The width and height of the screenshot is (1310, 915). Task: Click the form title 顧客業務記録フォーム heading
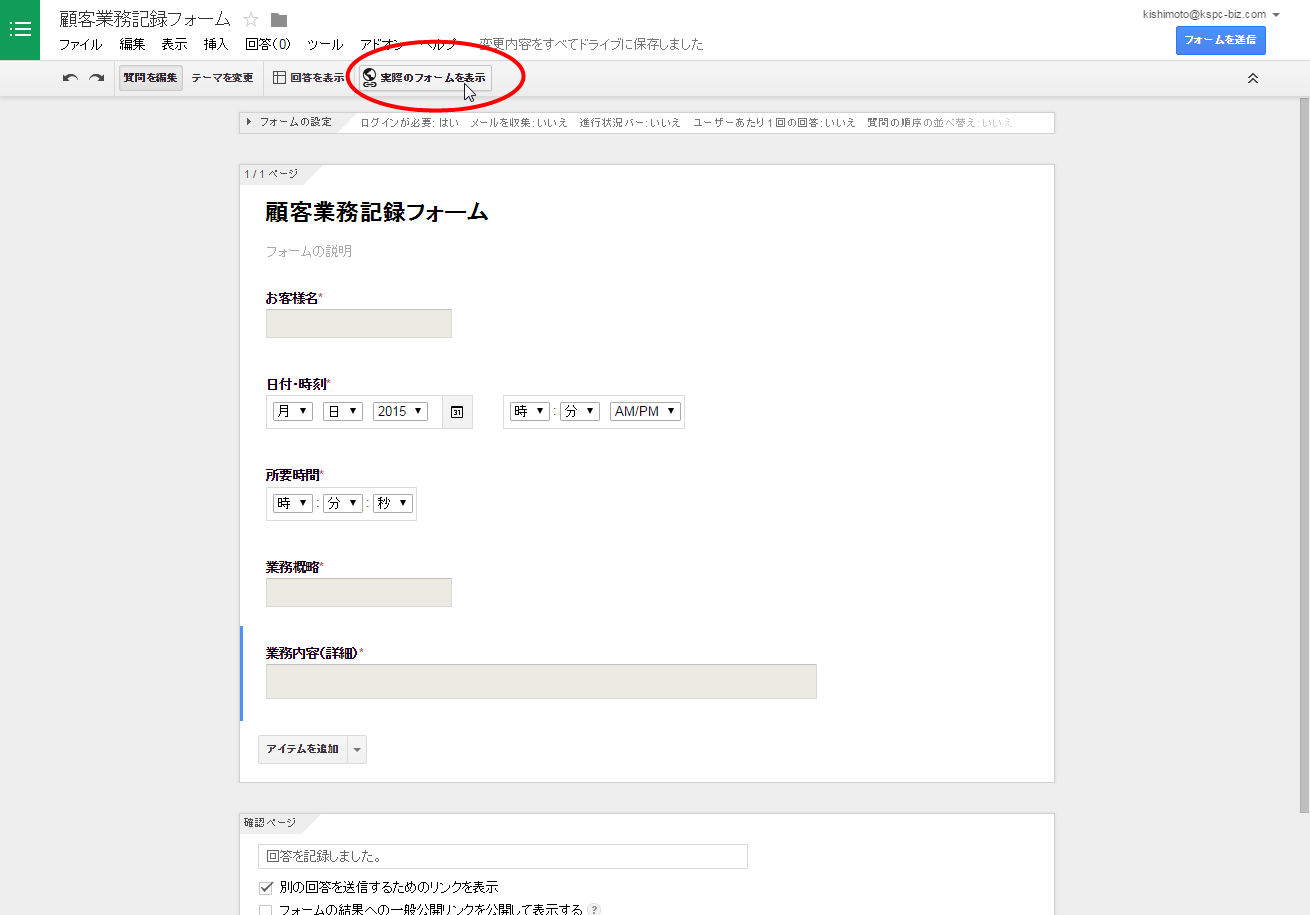click(377, 212)
